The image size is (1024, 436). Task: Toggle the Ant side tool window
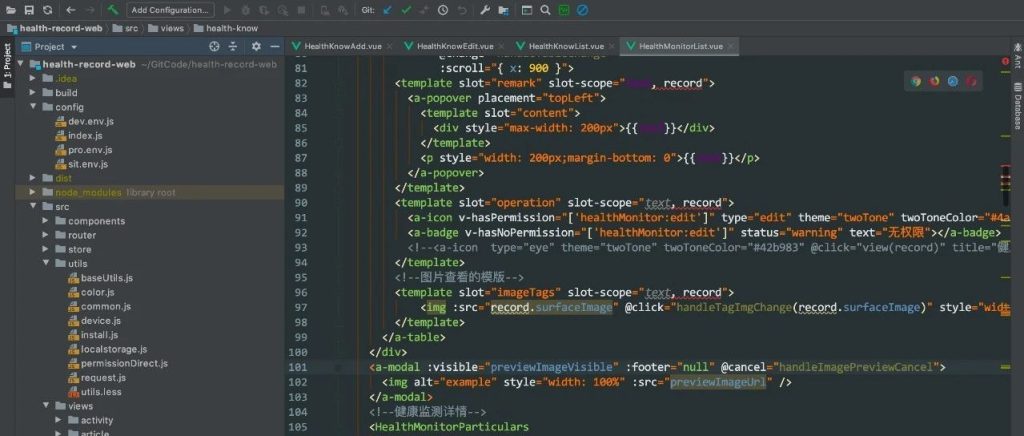coord(1016,56)
